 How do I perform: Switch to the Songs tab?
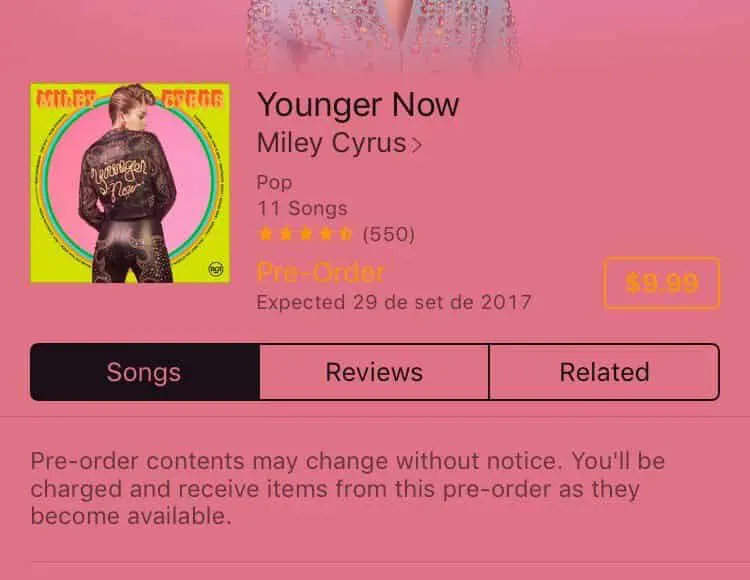pyautogui.click(x=145, y=372)
